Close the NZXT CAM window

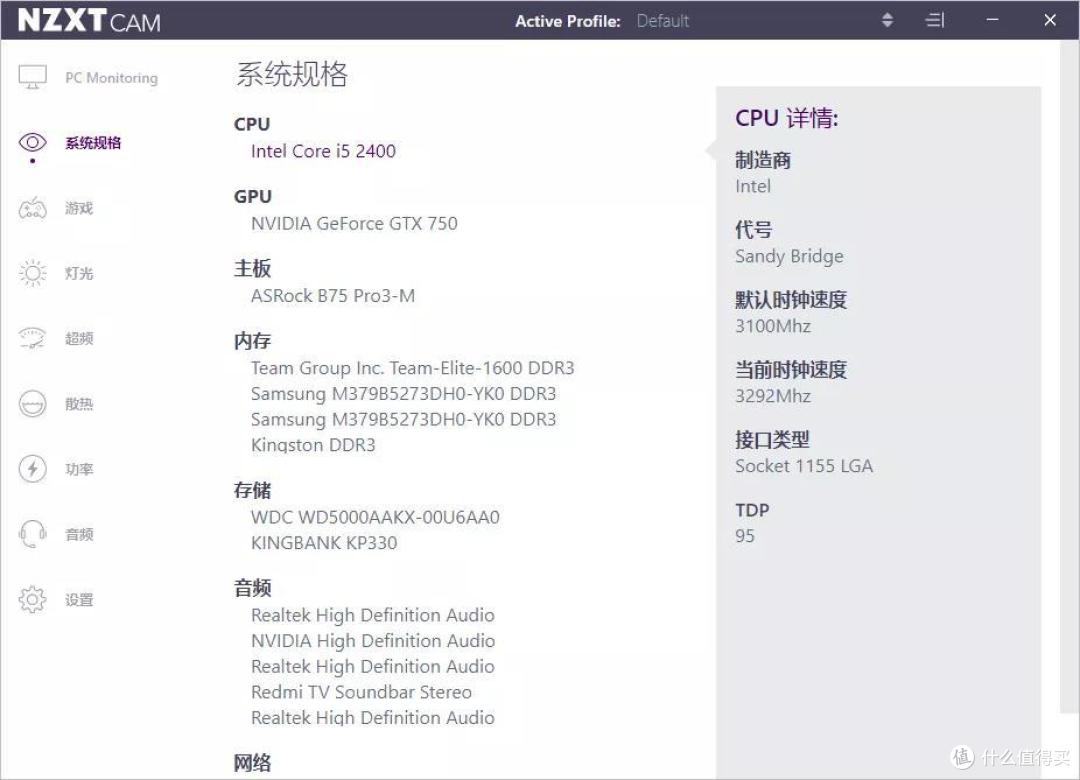pyautogui.click(x=1050, y=20)
